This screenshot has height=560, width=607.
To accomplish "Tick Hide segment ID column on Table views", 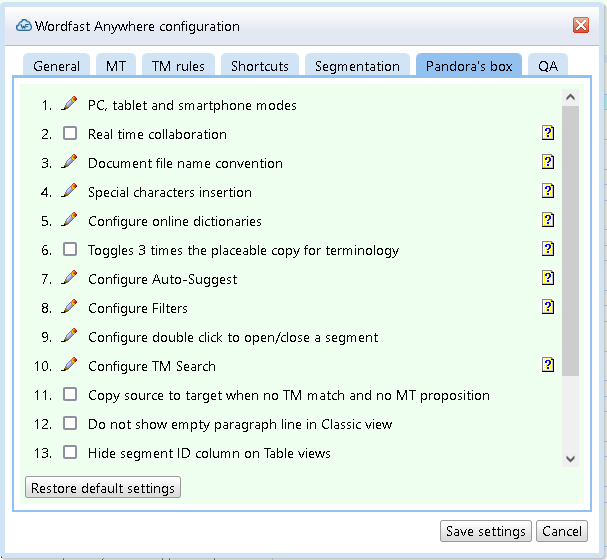I will [70, 452].
